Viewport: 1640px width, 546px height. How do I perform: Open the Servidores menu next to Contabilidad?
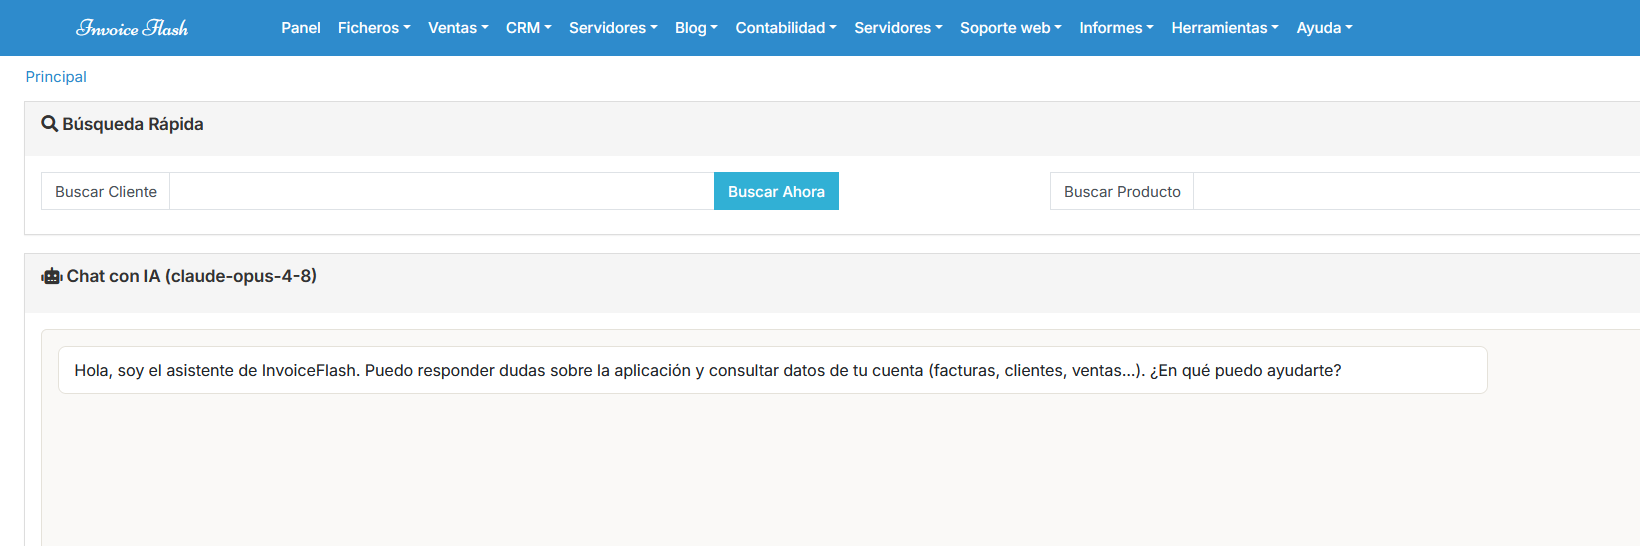tap(898, 28)
